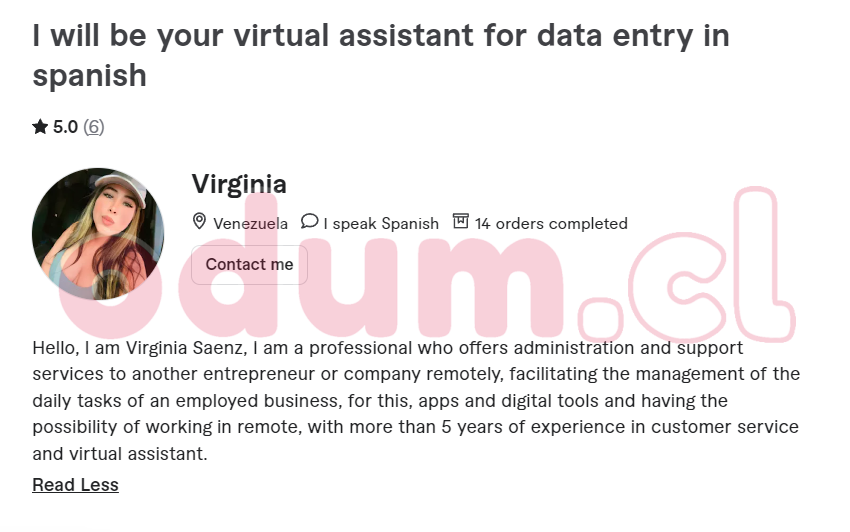Image resolution: width=850 pixels, height=532 pixels.
Task: Collapse the description with Read Less
Action: coord(75,485)
